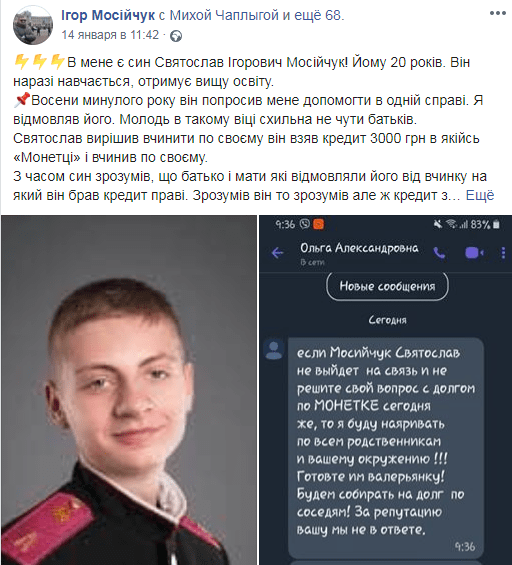Image resolution: width=512 pixels, height=565 pixels.
Task: Open Ігор Мосійчук profile link
Action: [108, 15]
